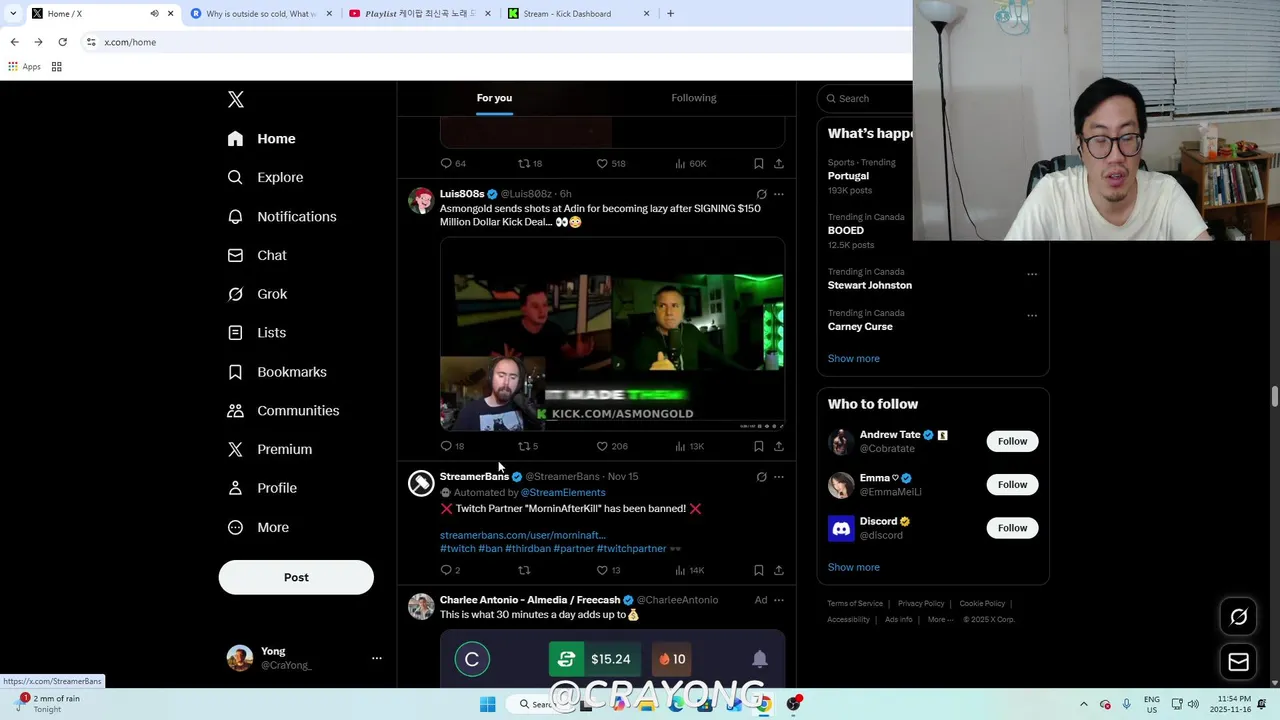This screenshot has height=720, width=1280.
Task: Open a new Chrome tab
Action: pyautogui.click(x=670, y=14)
